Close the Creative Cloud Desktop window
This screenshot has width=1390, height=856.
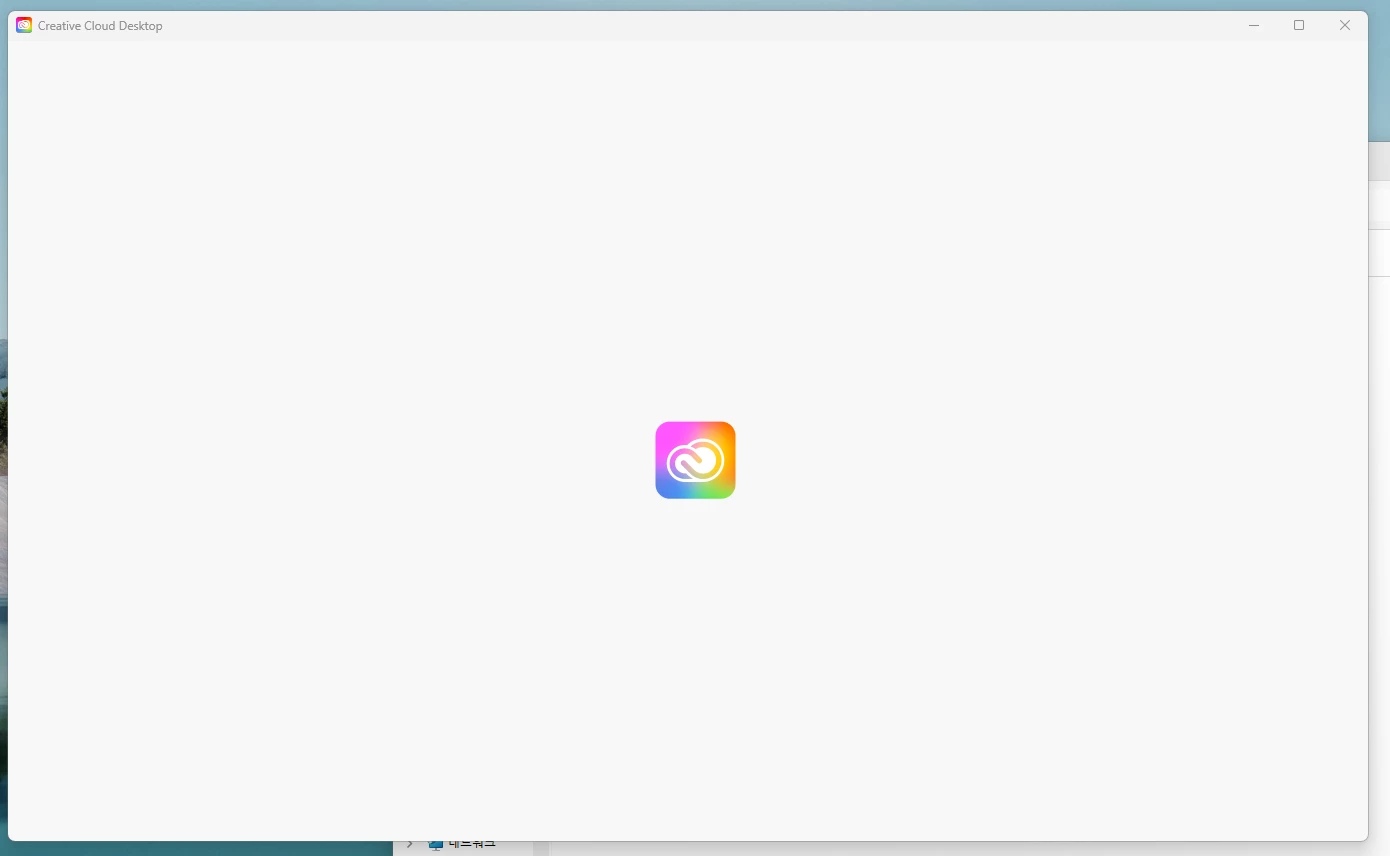pyautogui.click(x=1345, y=25)
